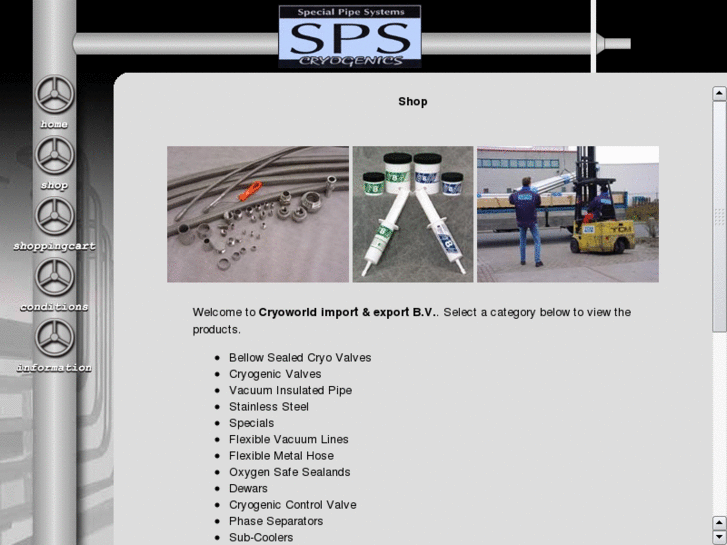Screen dimensions: 727x545
Task: Click the information valve-wheel icon
Action: pos(54,338)
